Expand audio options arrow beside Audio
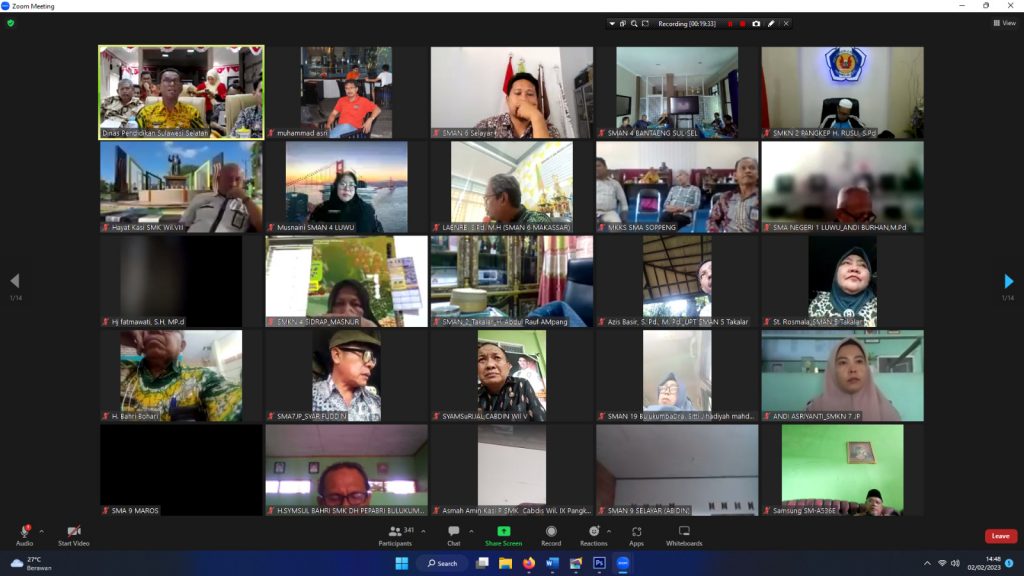This screenshot has height=576, width=1024. point(41,532)
